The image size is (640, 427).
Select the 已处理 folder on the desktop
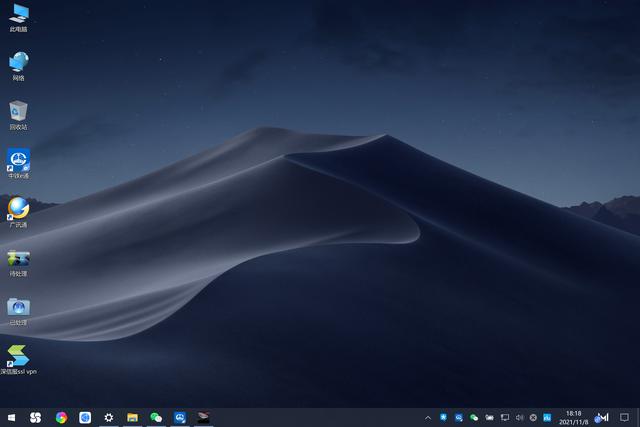(18, 312)
